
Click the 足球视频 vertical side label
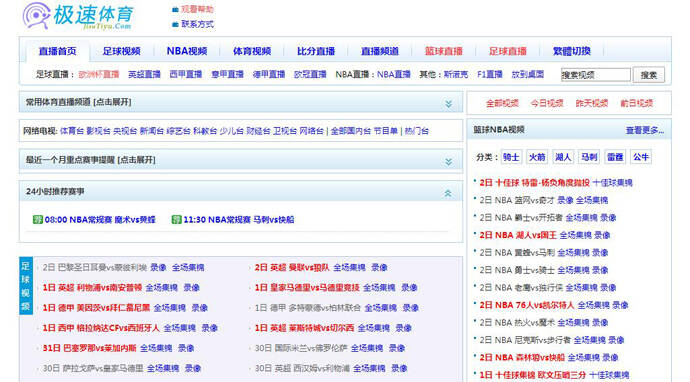[x=26, y=285]
